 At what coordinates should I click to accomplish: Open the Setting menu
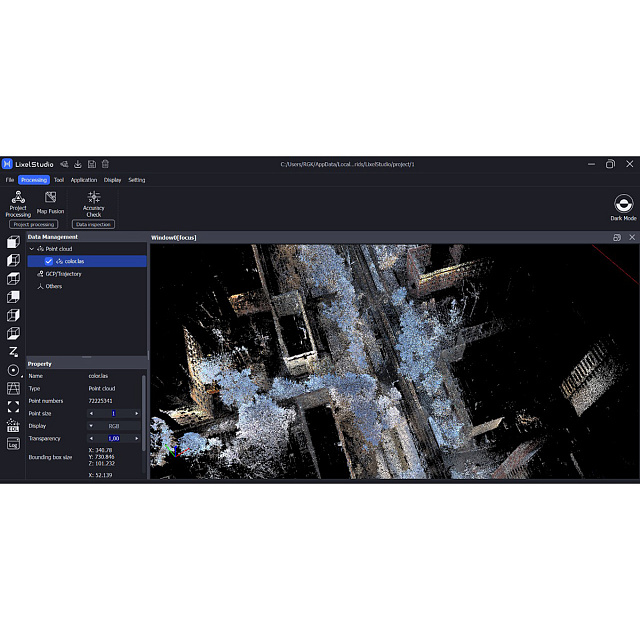(137, 180)
